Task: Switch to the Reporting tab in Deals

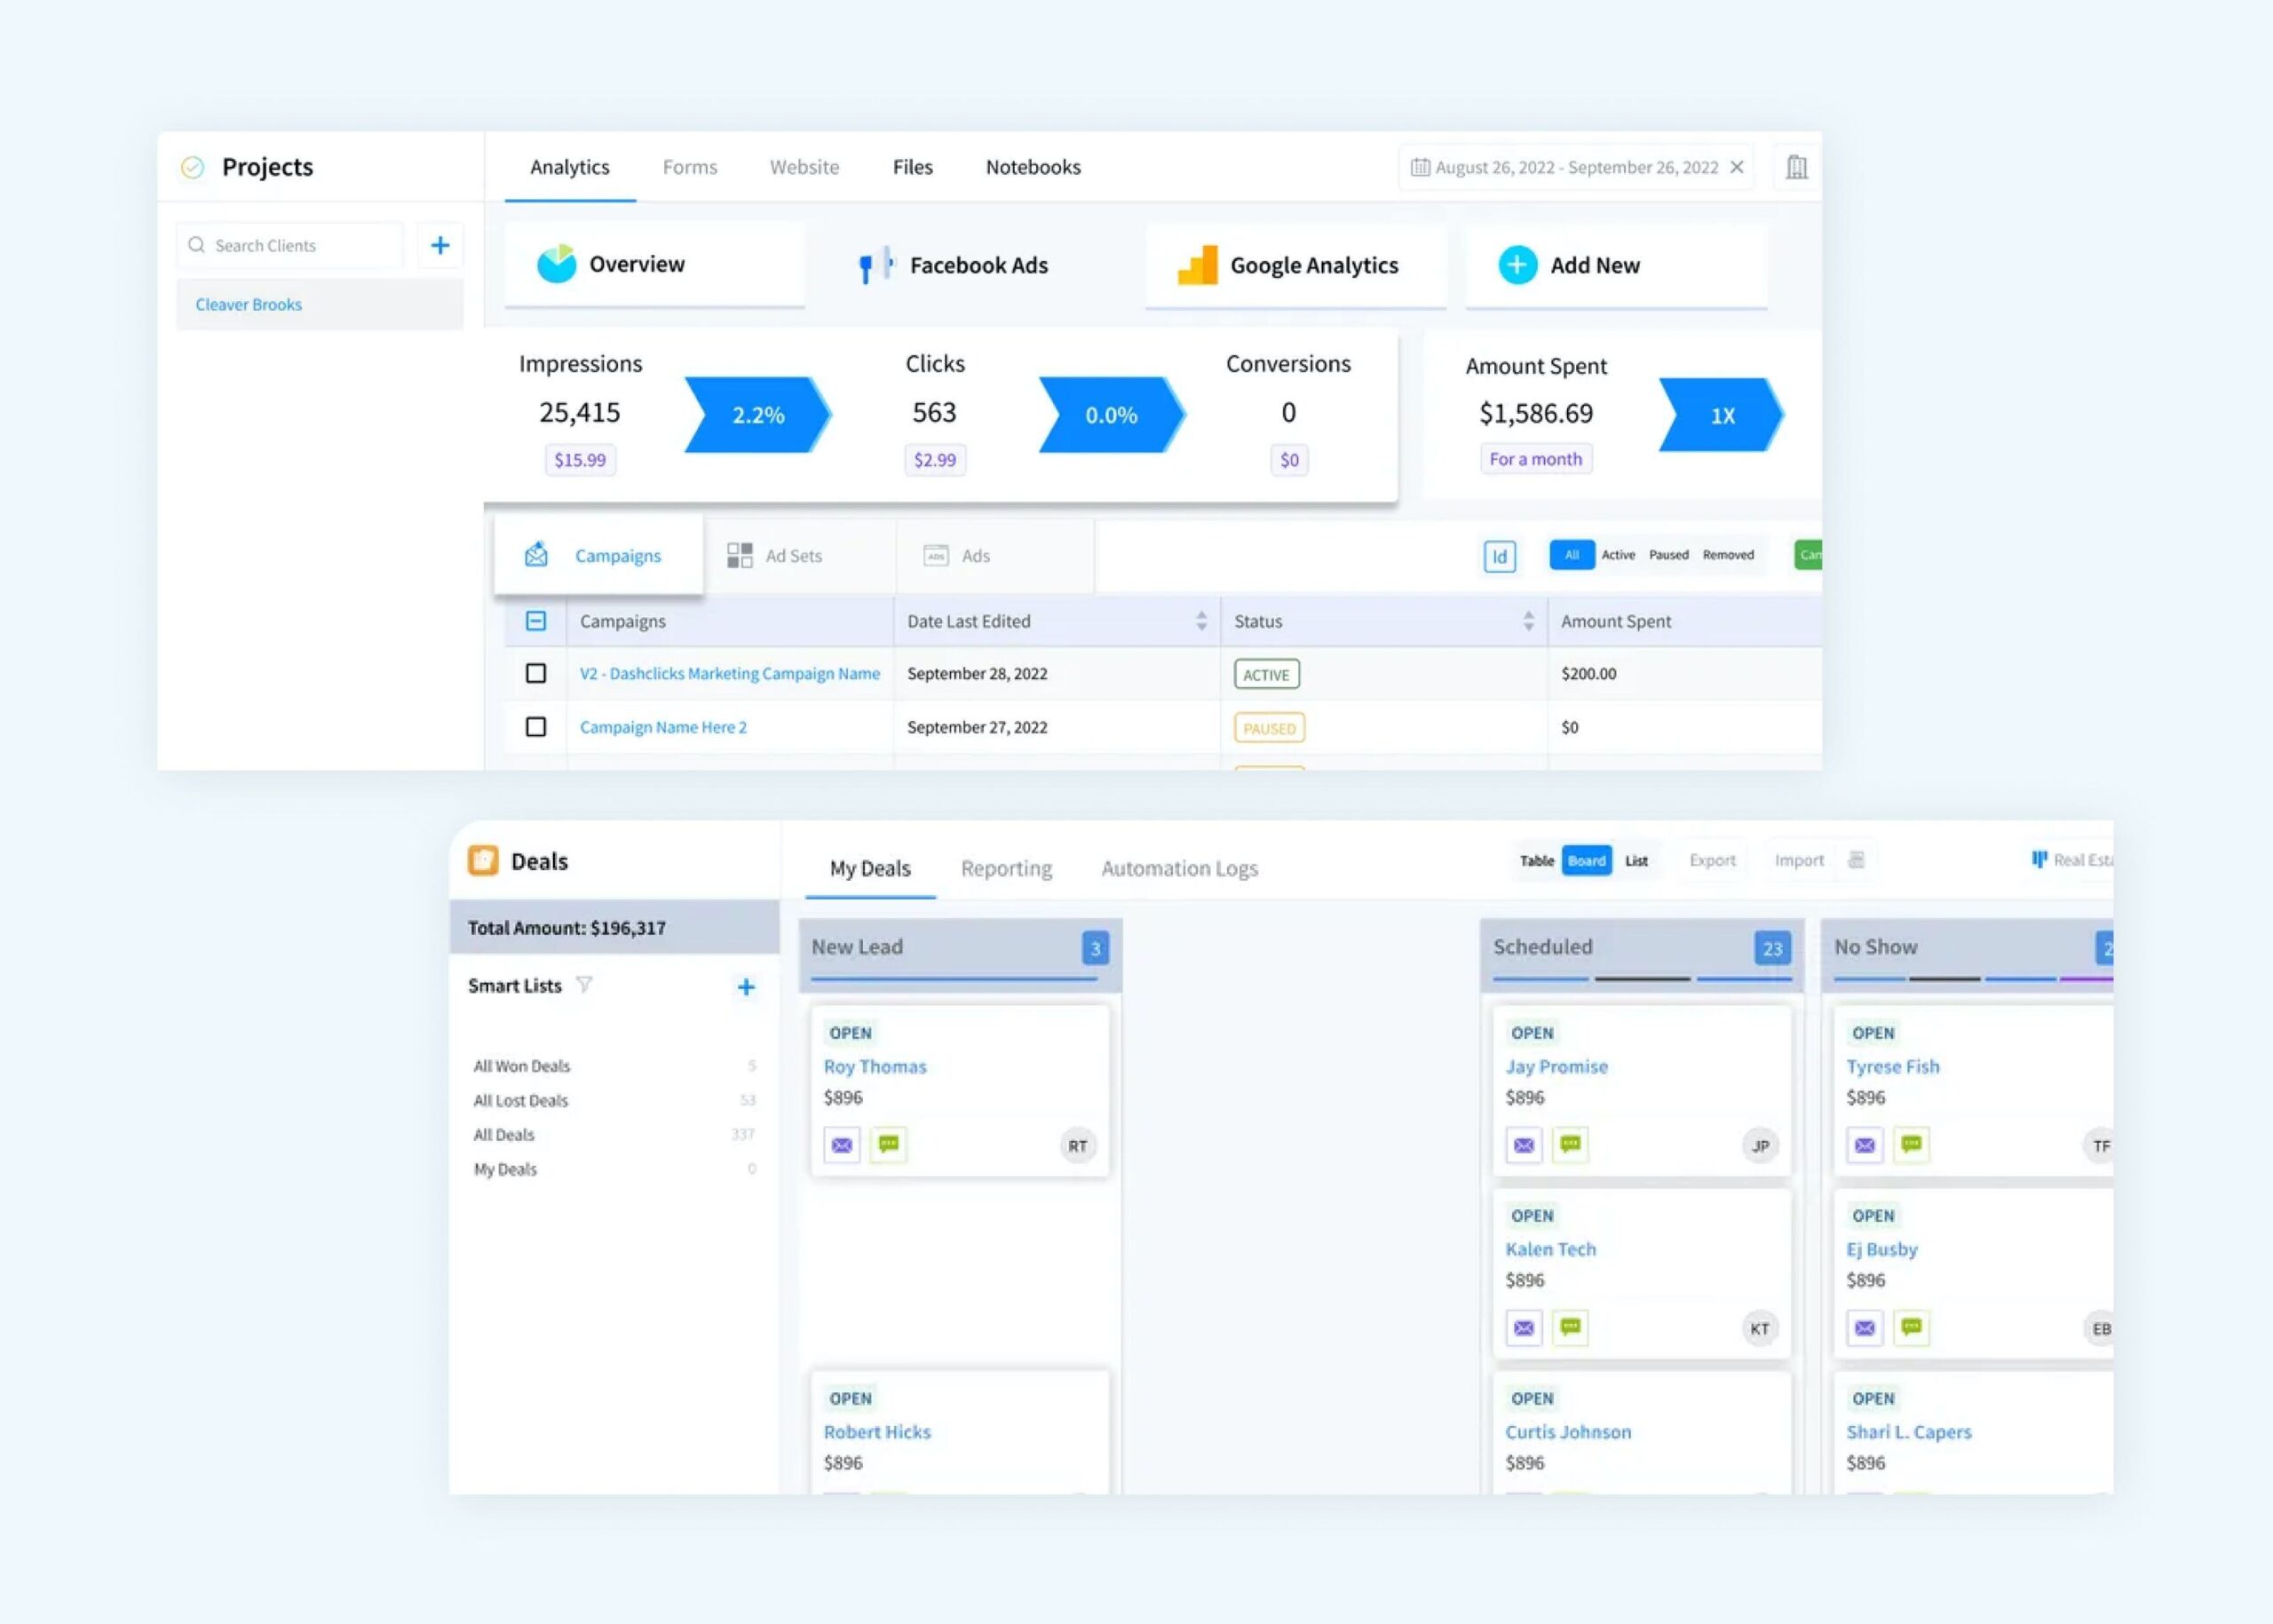Action: tap(1006, 868)
